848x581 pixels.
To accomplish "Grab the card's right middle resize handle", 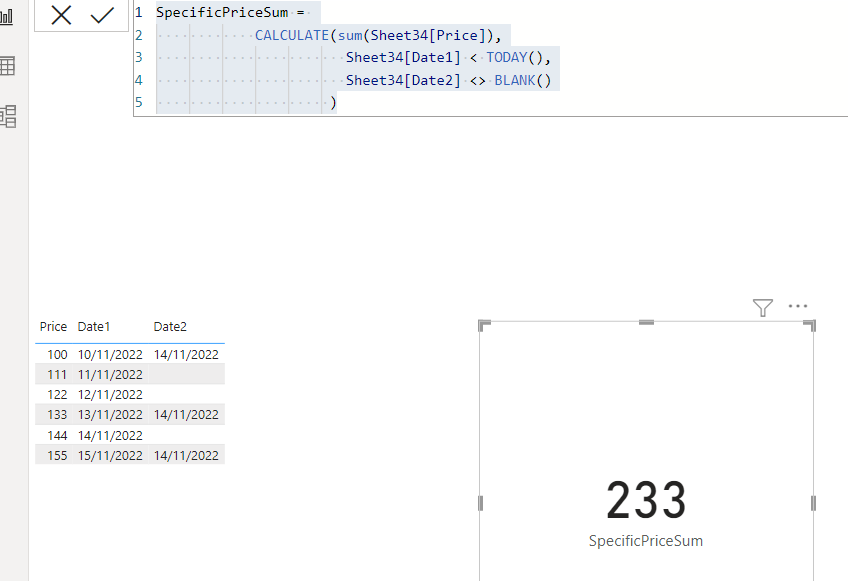I will [x=813, y=503].
